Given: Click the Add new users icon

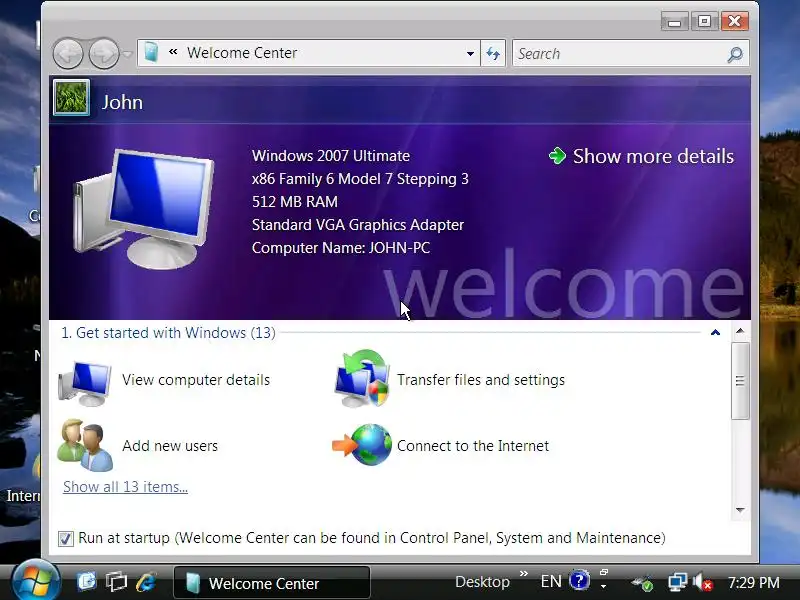Looking at the screenshot, I should [85, 445].
